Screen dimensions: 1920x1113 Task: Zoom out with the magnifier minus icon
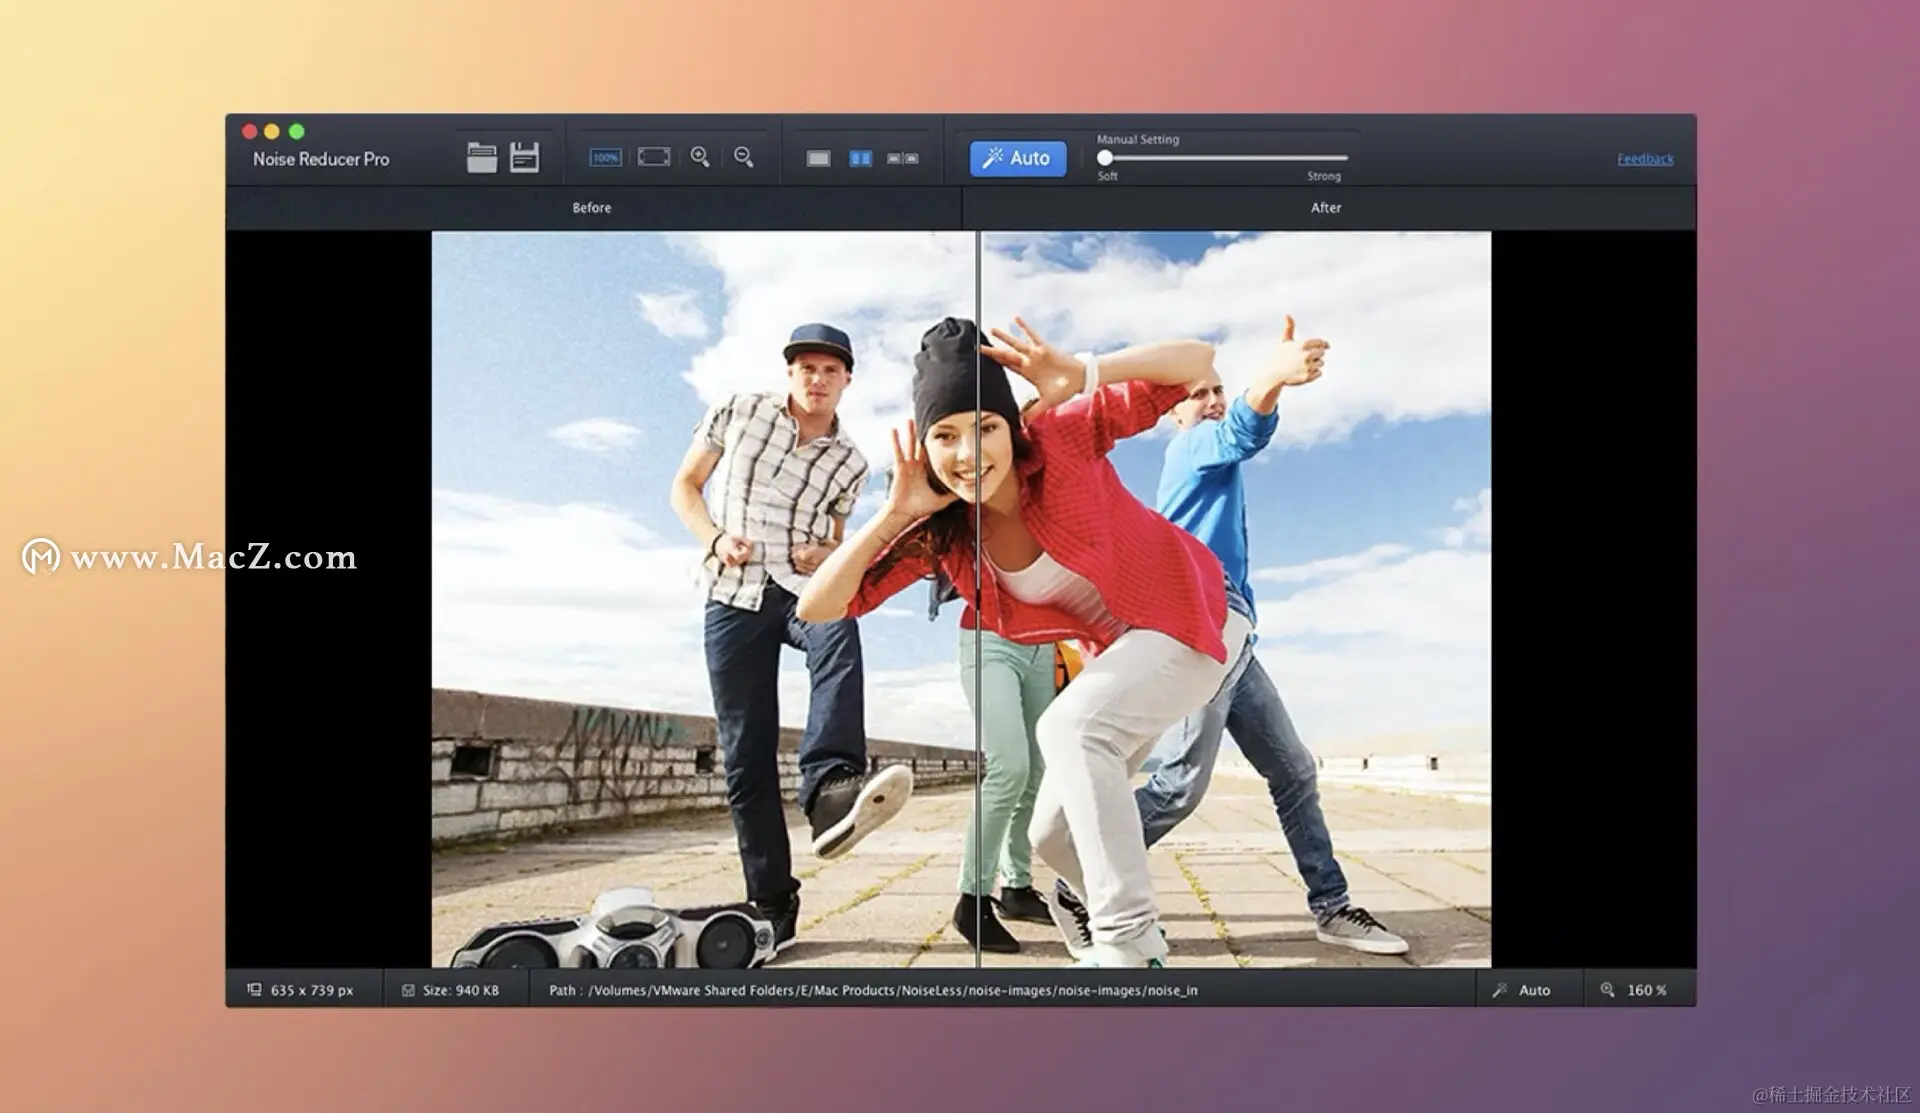coord(743,157)
